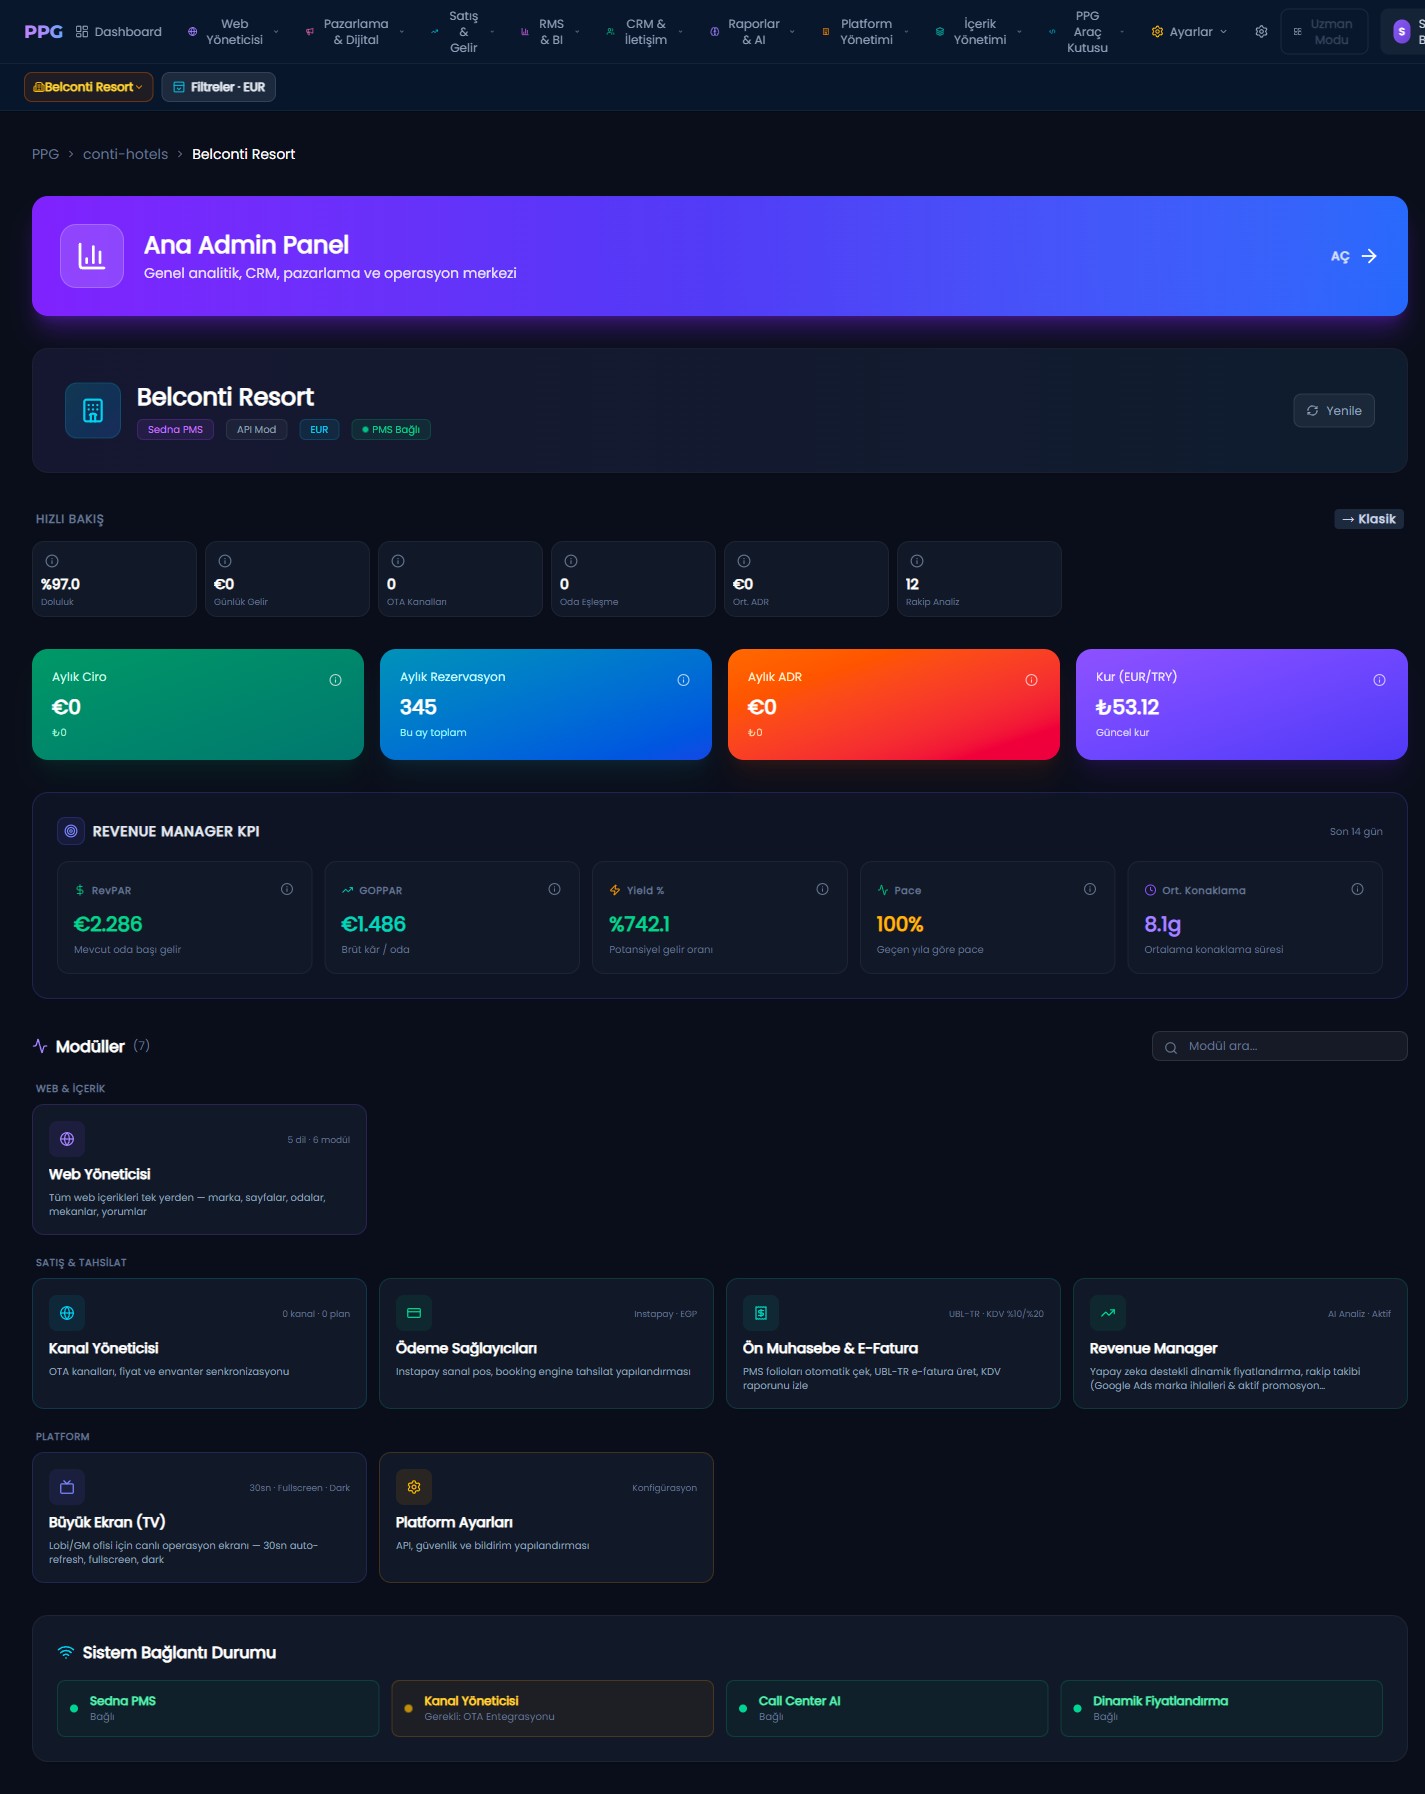Screen dimensions: 1425x1794
Task: Click the info icon on Aylık Ciro
Action: coord(336,680)
